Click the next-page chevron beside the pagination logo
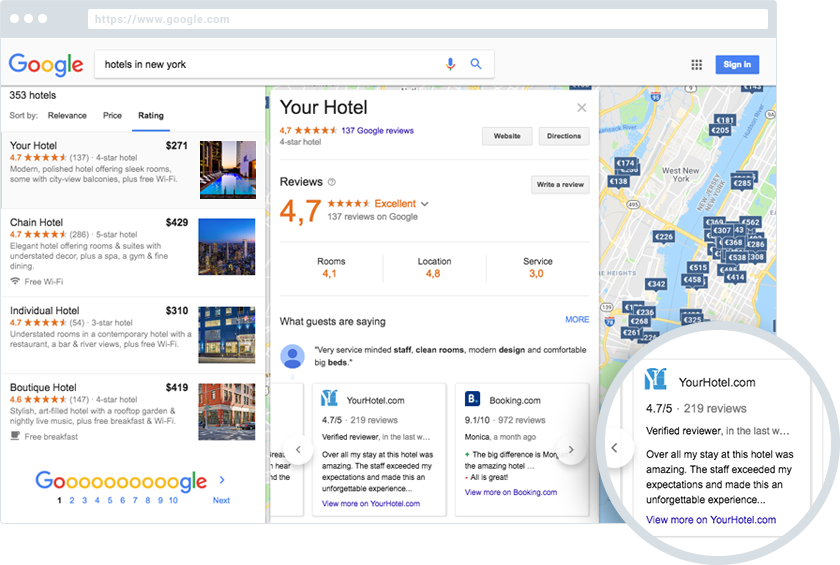 (222, 480)
